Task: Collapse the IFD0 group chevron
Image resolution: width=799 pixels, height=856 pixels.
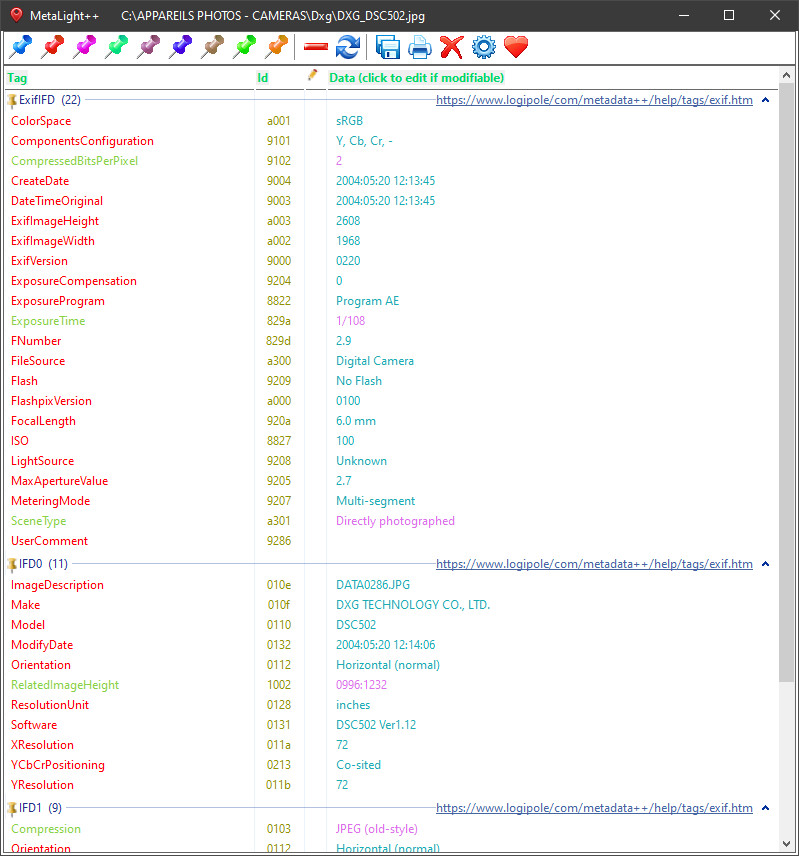Action: coord(765,564)
